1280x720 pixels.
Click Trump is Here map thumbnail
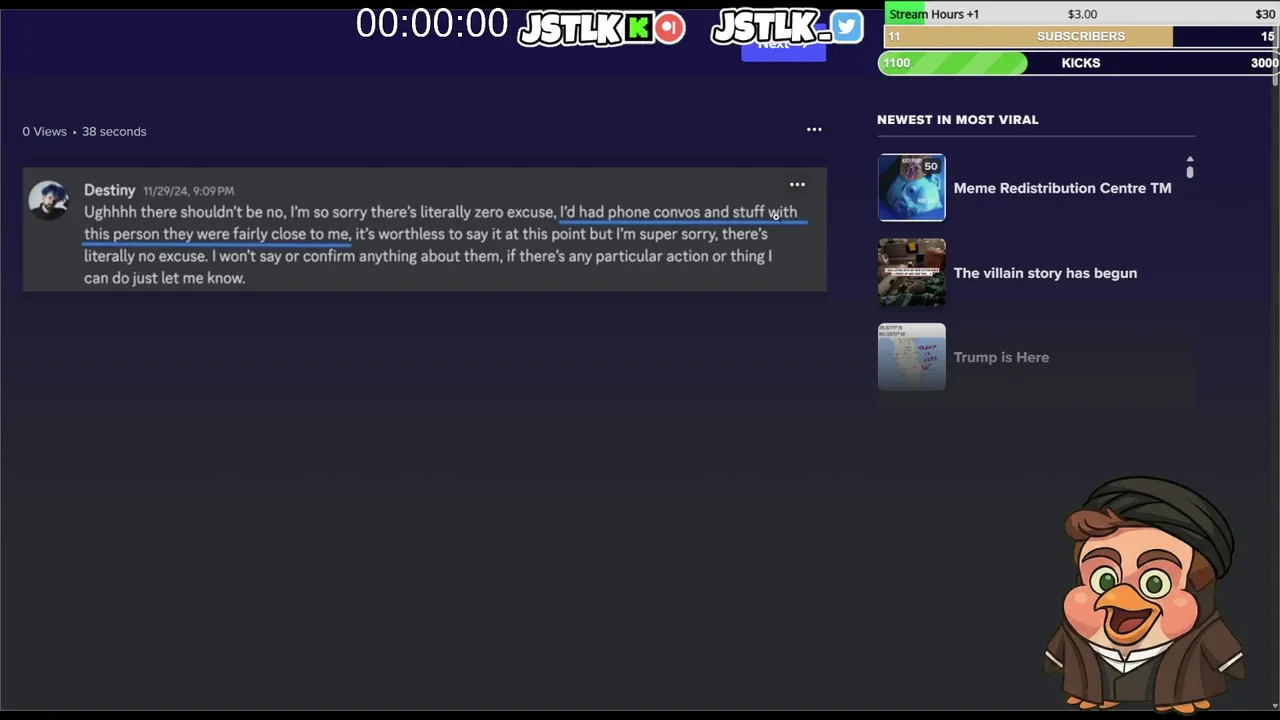pos(911,356)
